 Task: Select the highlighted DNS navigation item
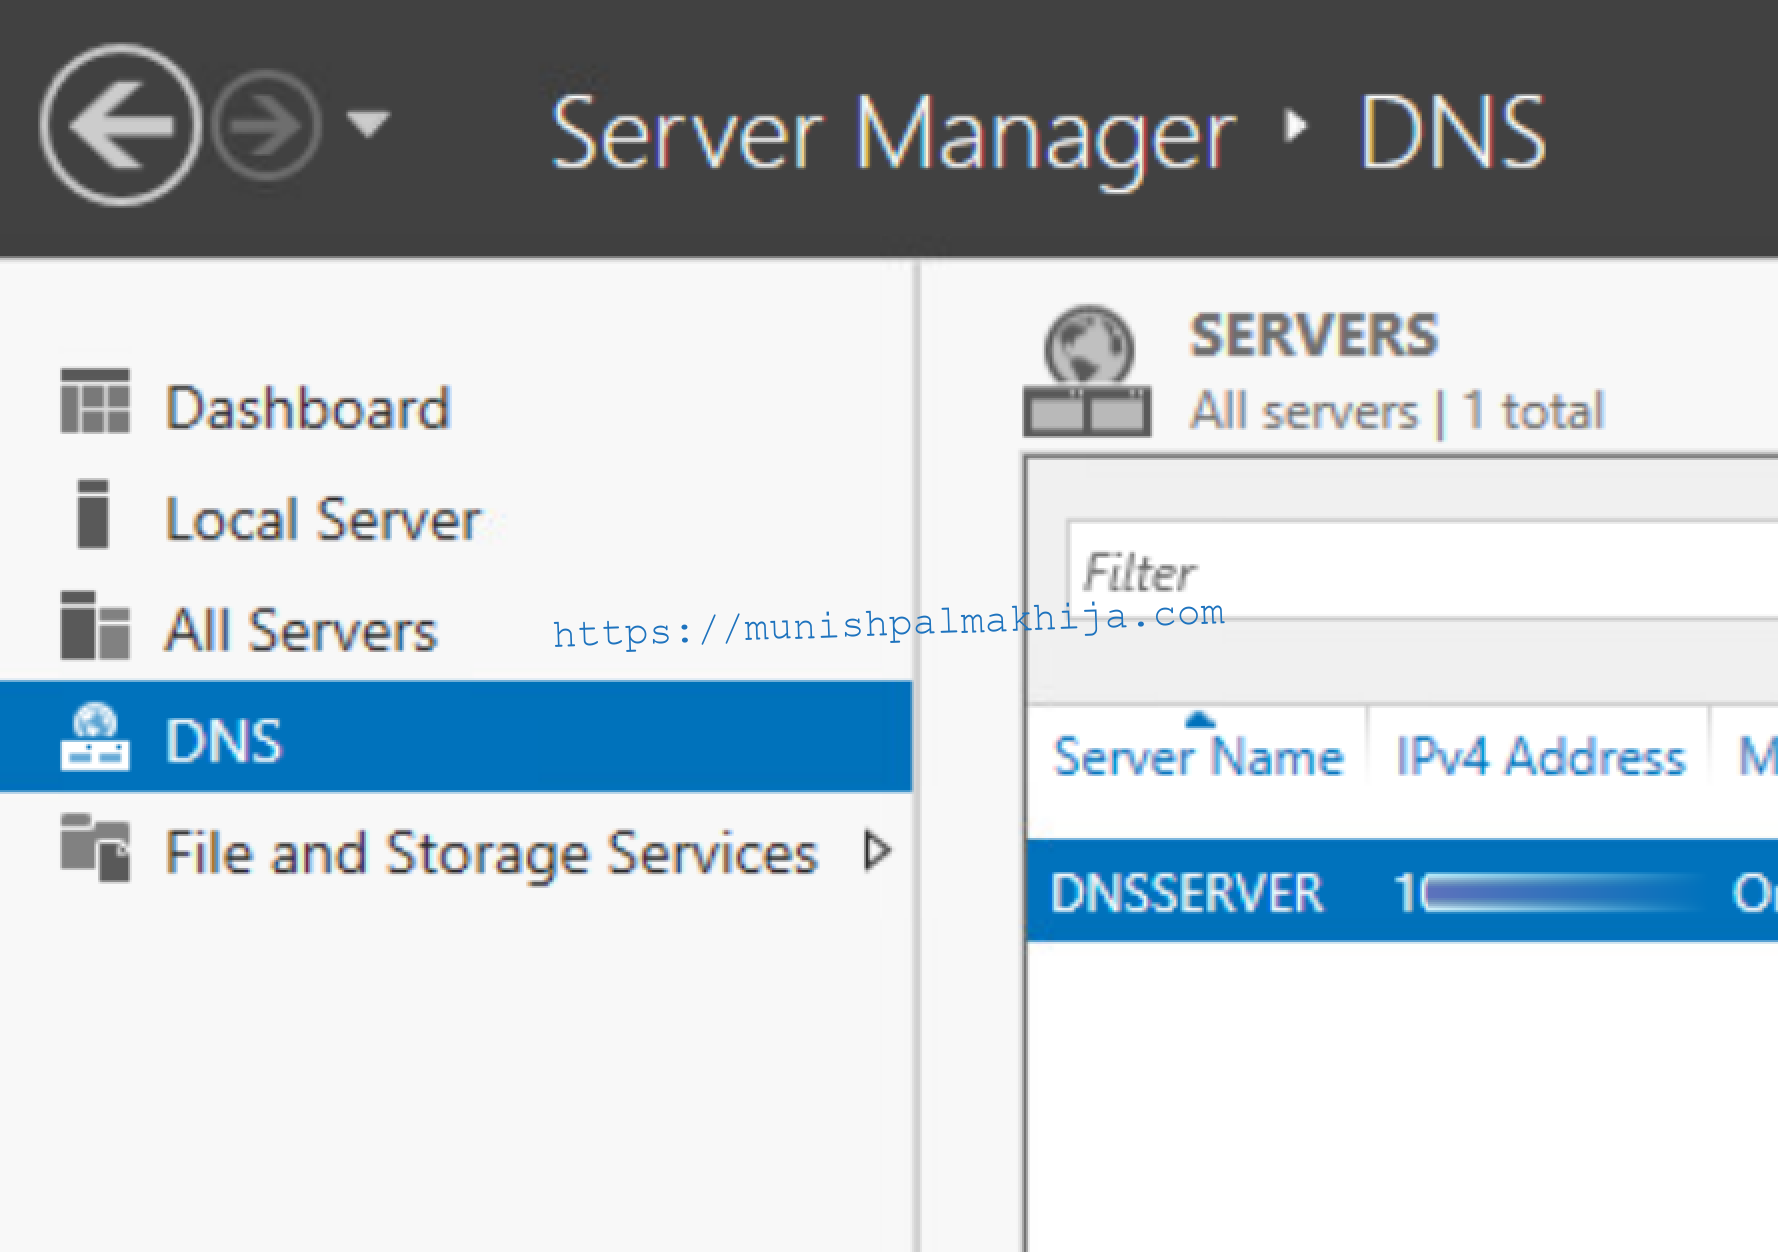(456, 737)
